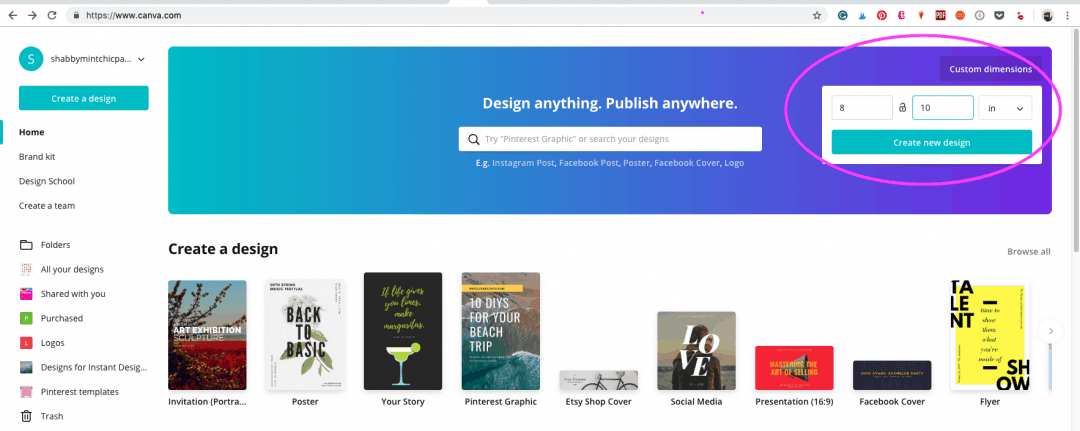Choose the Flyer thumbnail
The height and width of the screenshot is (431, 1080).
click(x=990, y=335)
